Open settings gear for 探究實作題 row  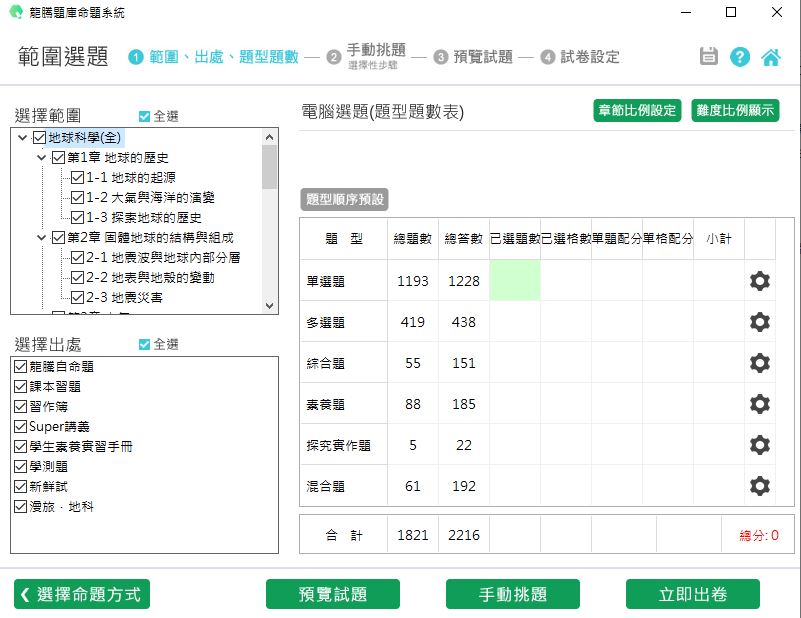click(760, 445)
